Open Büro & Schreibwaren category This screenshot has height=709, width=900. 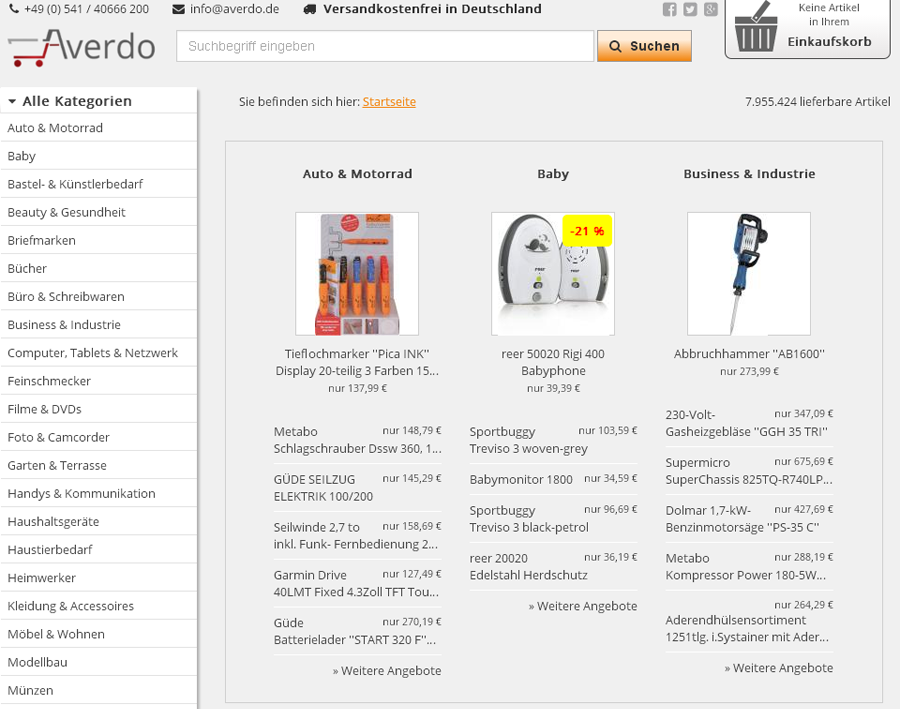(x=99, y=297)
